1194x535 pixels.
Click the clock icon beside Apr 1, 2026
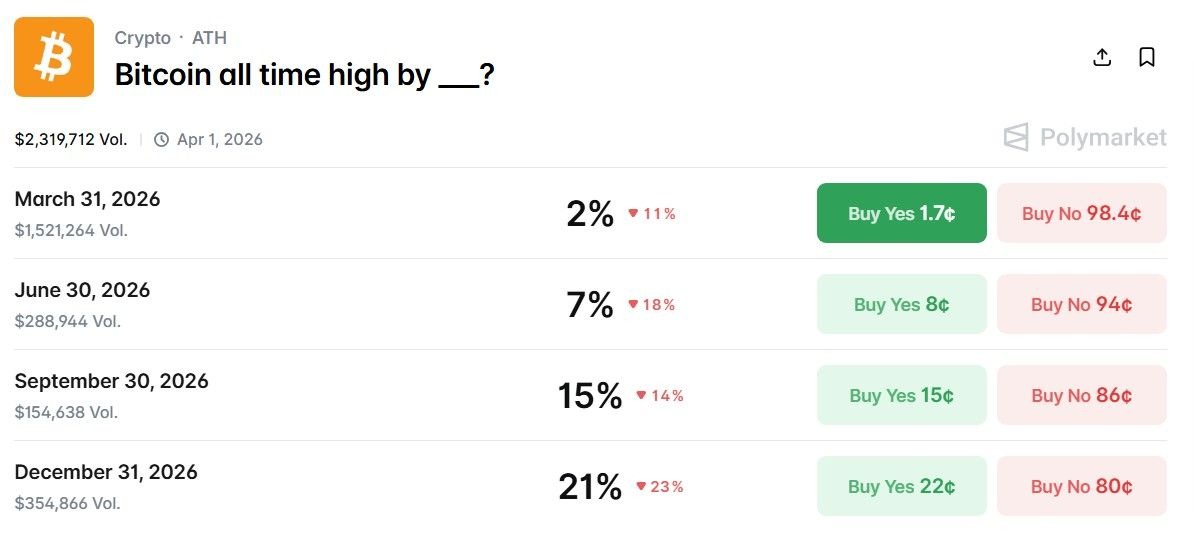[162, 140]
